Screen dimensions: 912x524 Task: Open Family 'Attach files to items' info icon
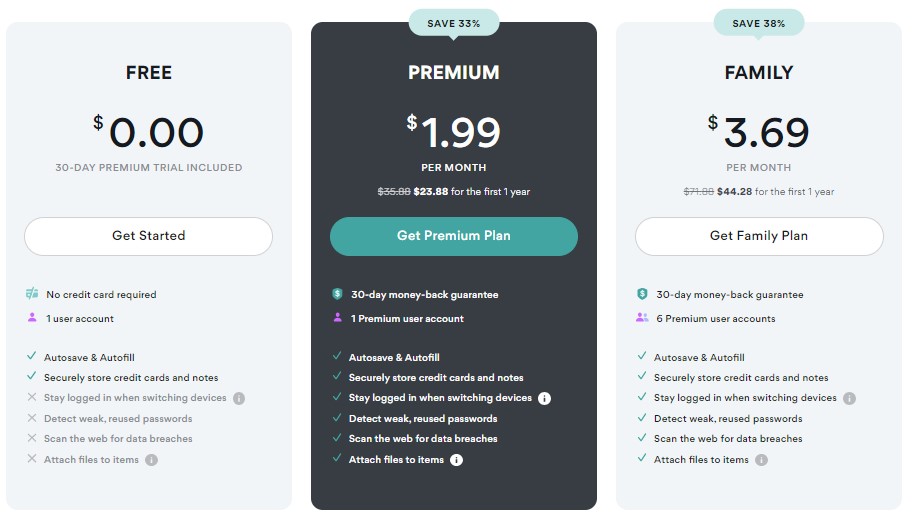click(761, 460)
